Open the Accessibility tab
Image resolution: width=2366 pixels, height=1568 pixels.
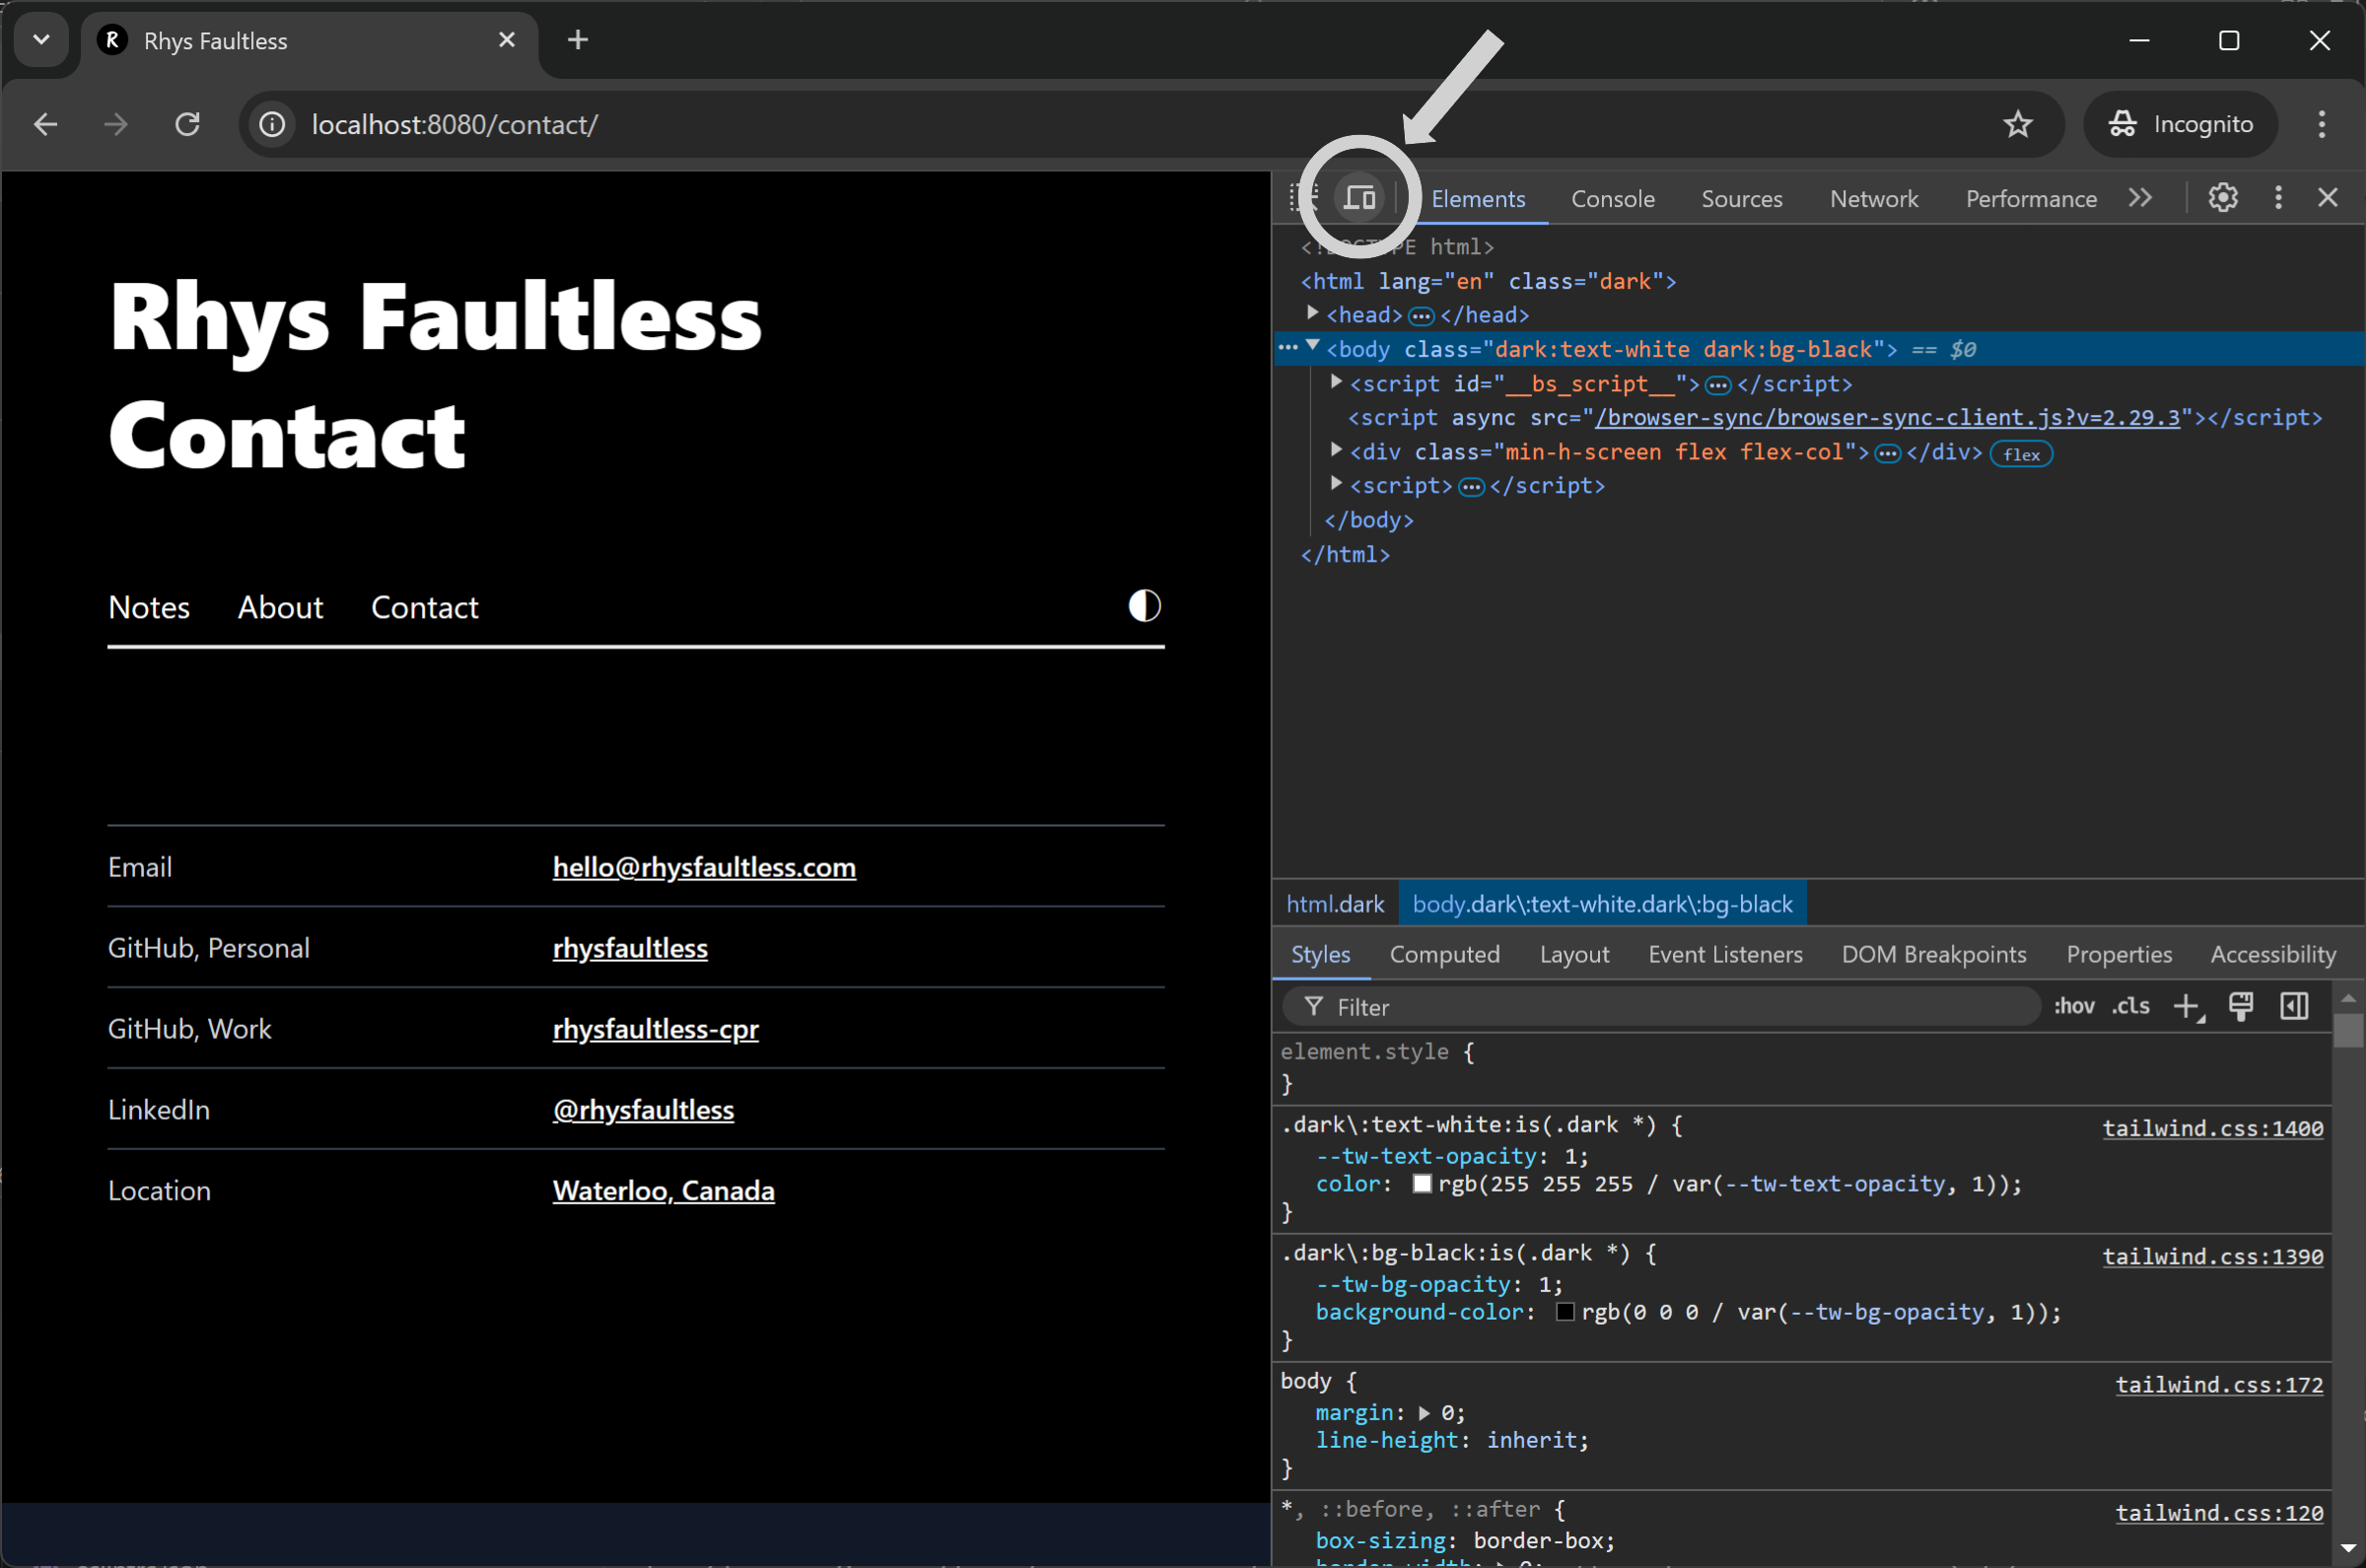[2272, 955]
